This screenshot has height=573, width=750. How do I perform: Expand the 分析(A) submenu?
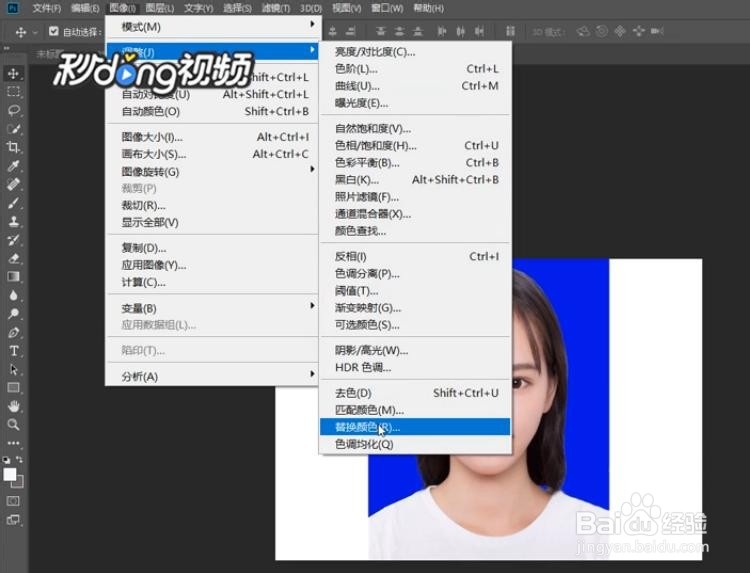213,376
